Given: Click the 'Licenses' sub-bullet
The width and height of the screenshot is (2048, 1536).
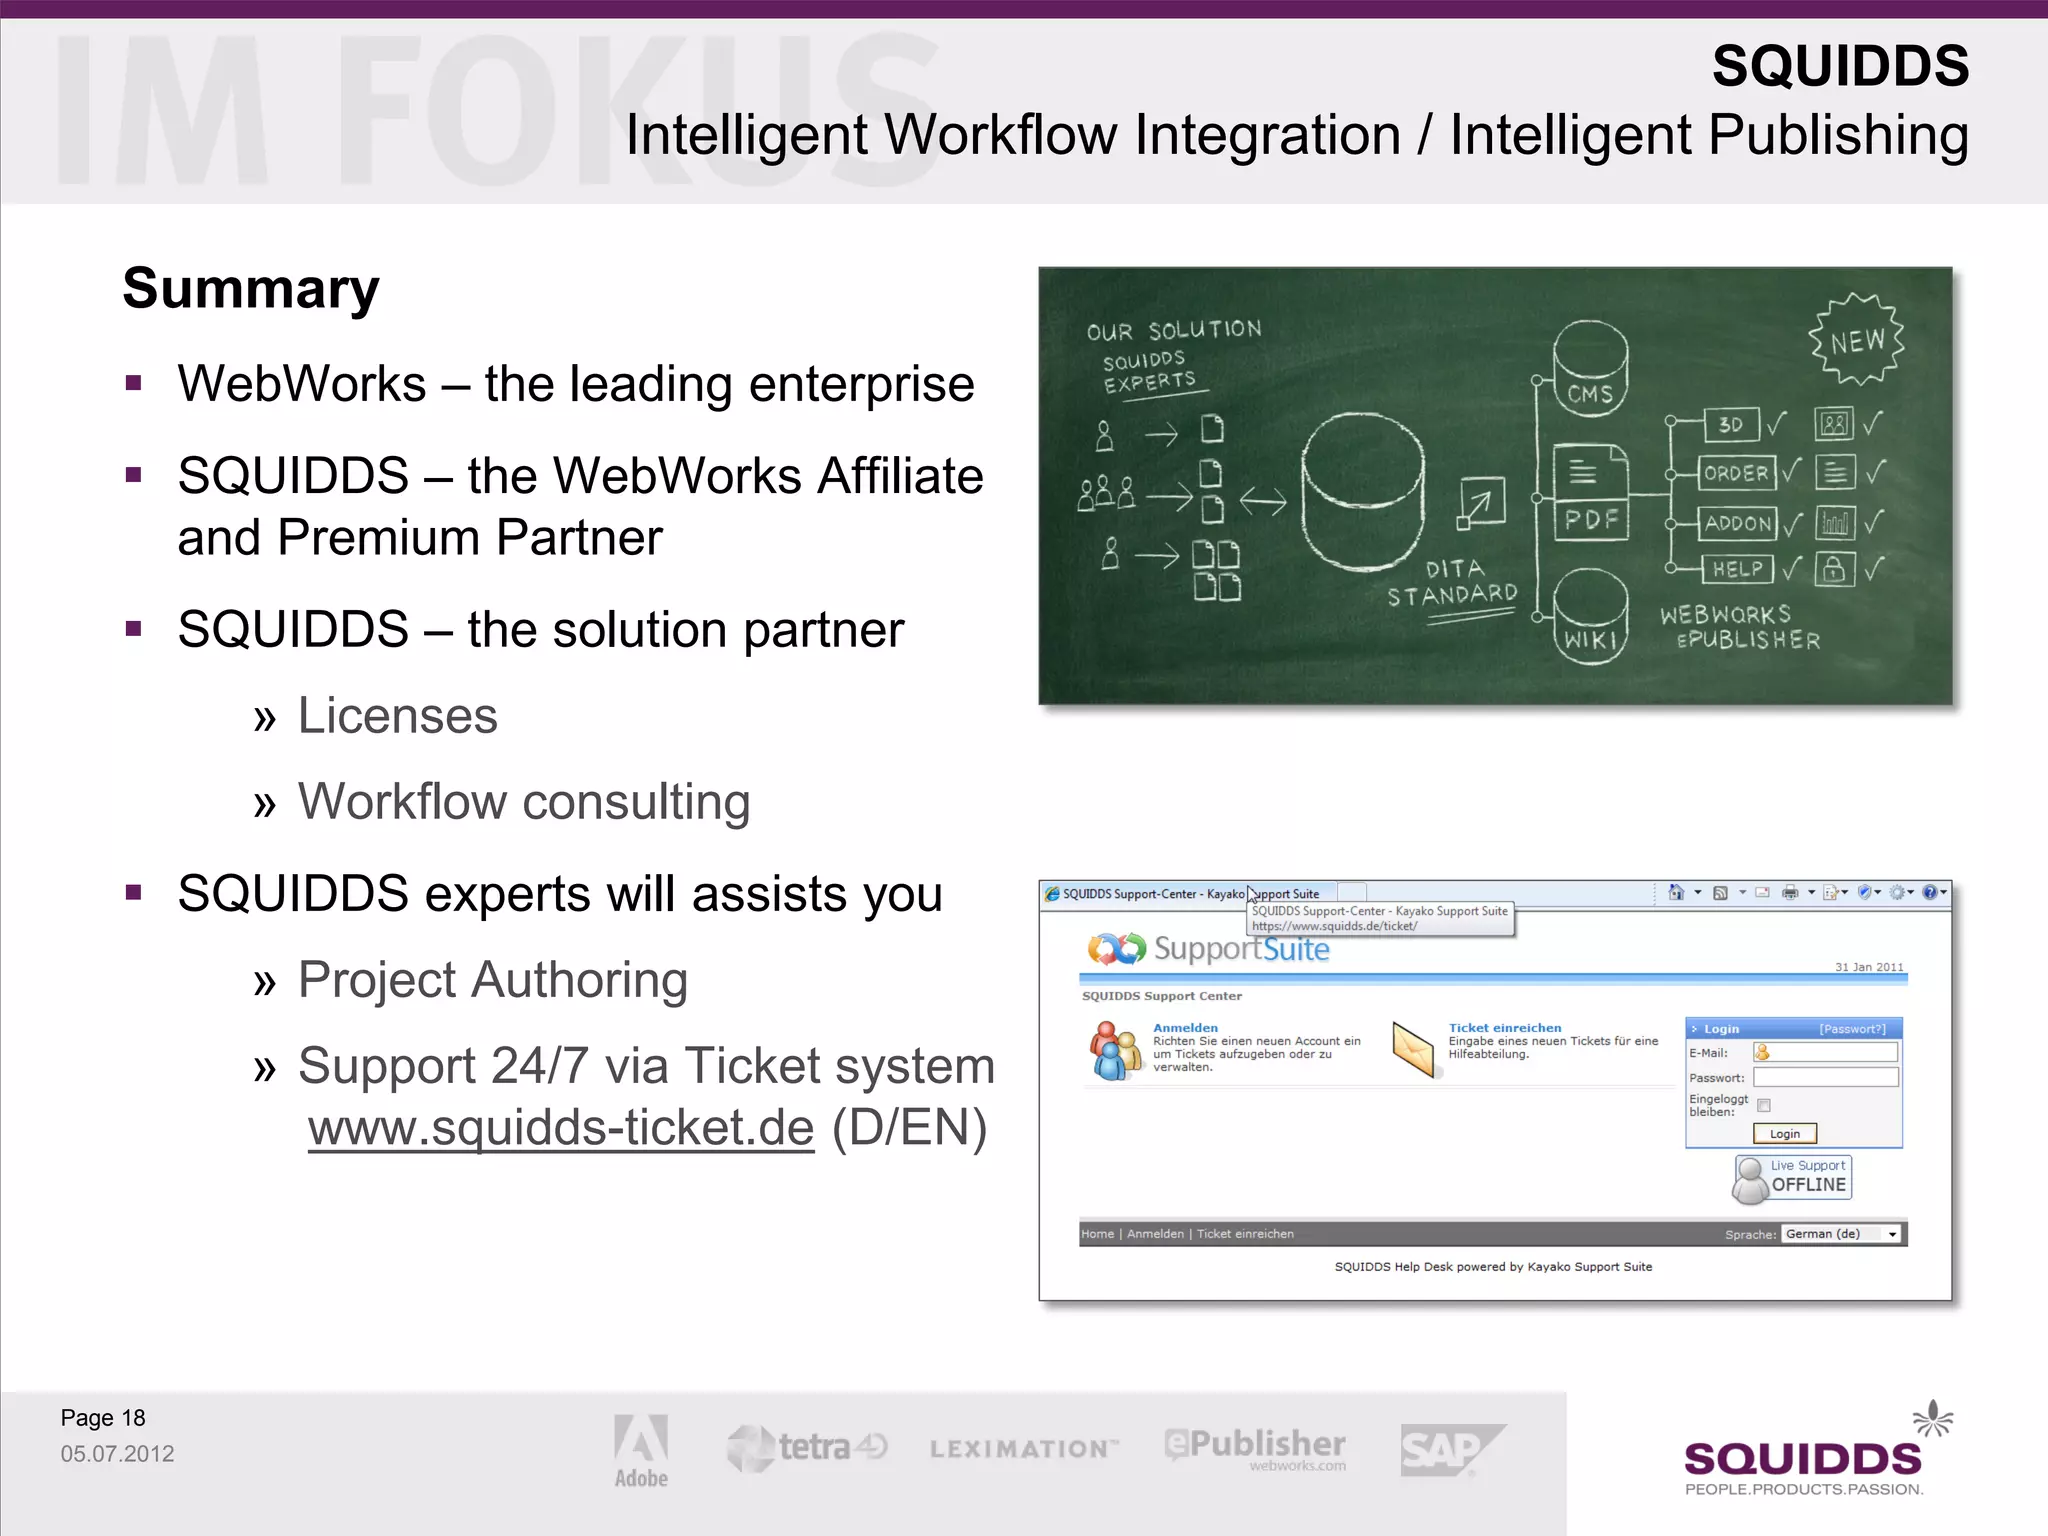Looking at the screenshot, I should point(398,716).
